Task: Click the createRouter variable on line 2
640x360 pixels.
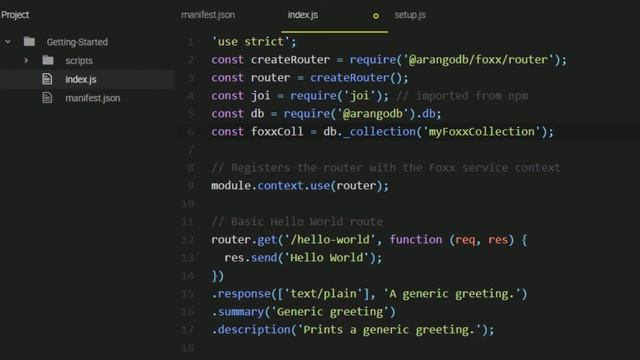Action: 290,60
